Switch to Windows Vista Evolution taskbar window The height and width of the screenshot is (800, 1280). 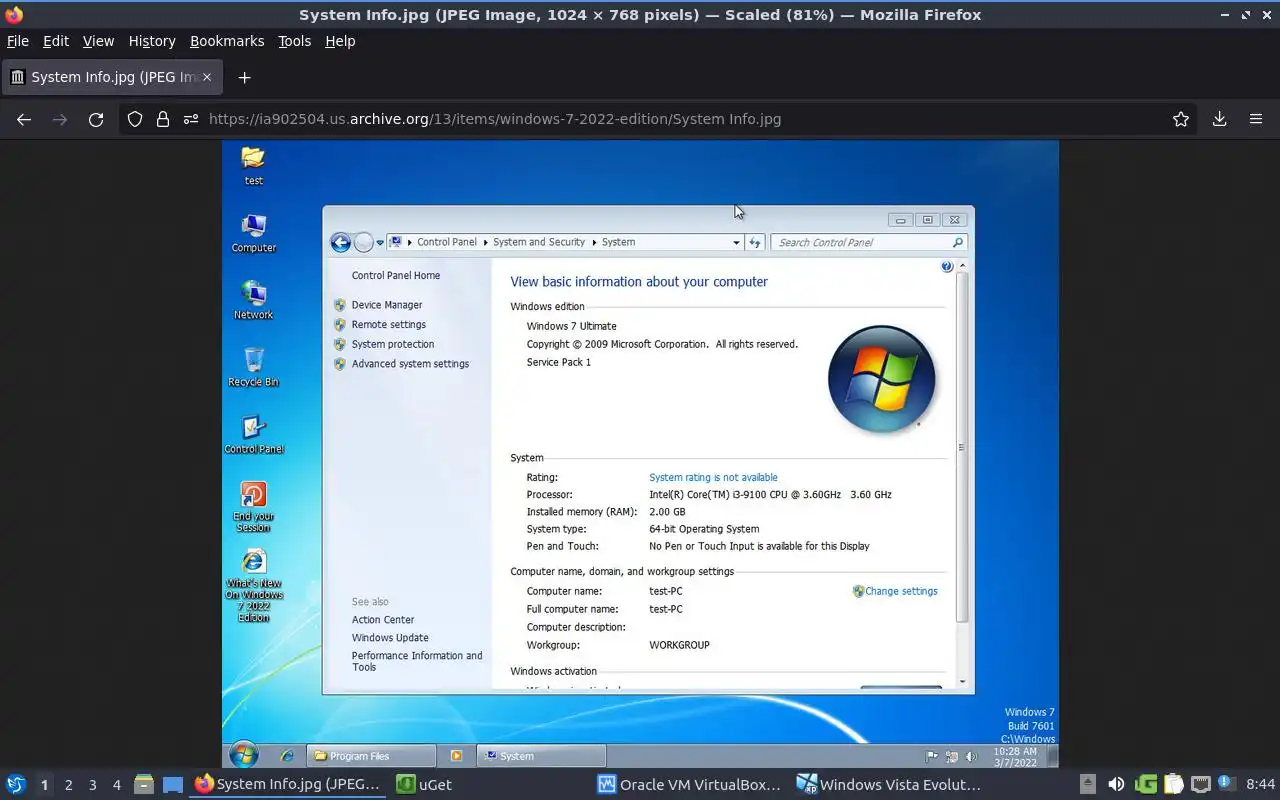click(889, 785)
